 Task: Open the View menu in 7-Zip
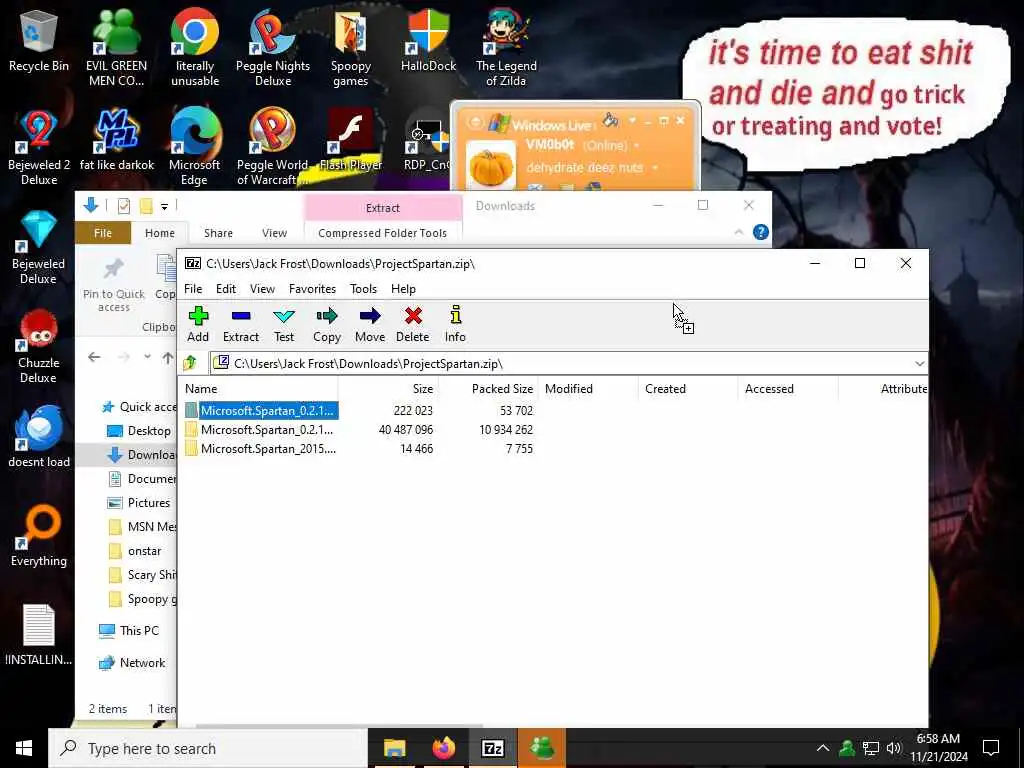point(262,289)
